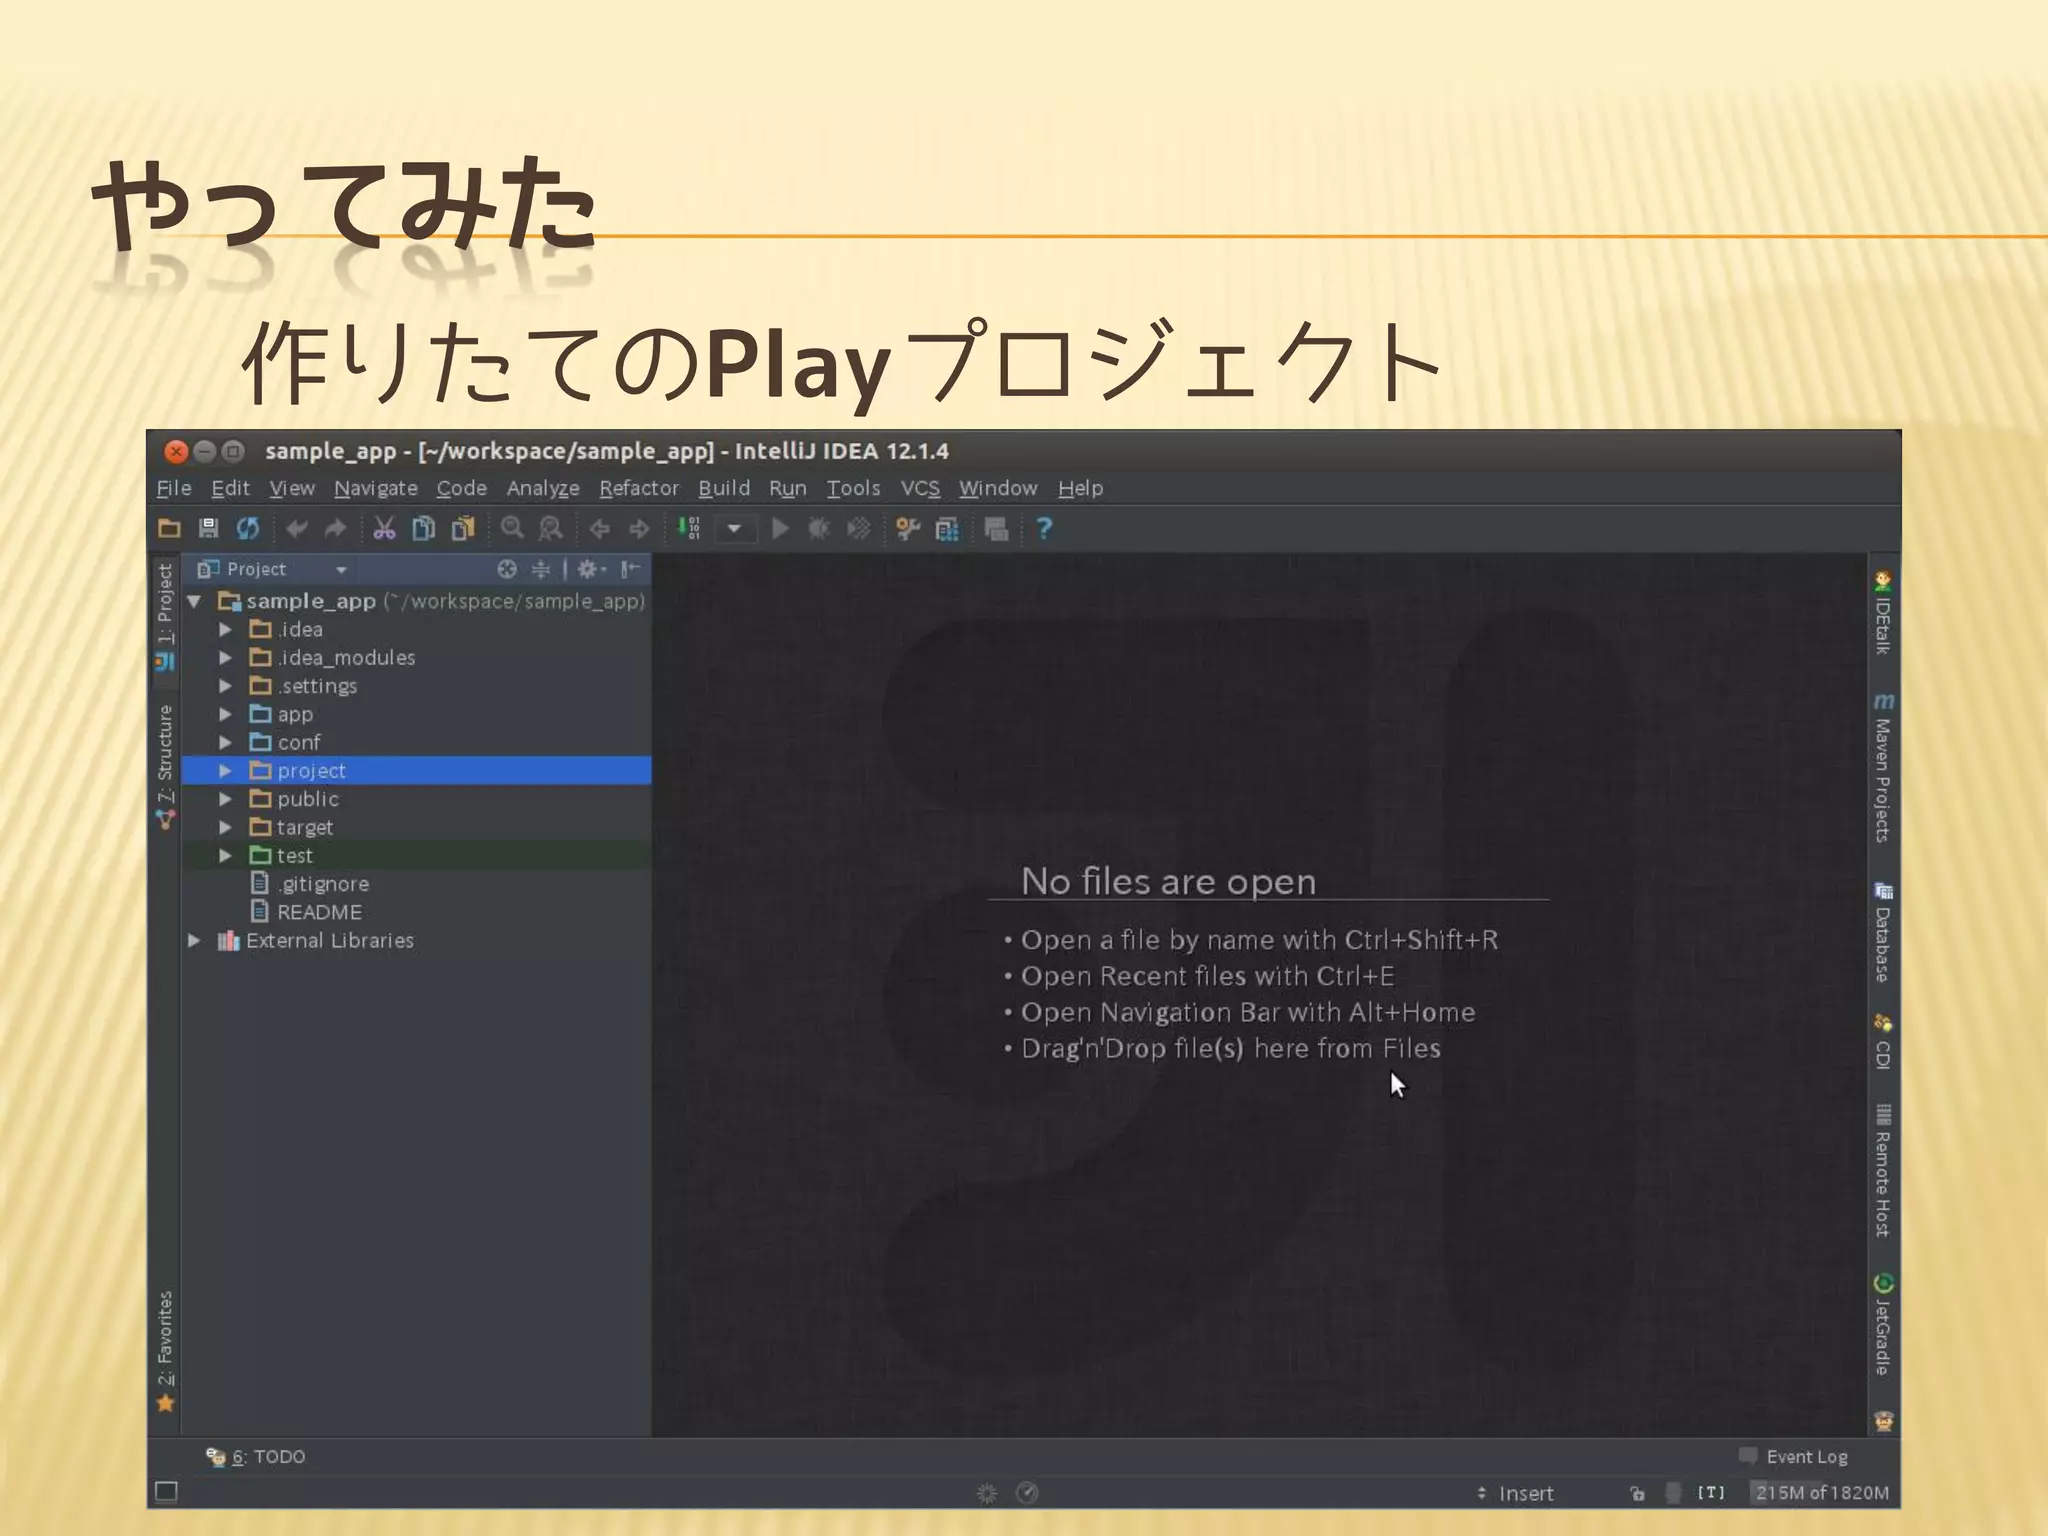Open the Navigate menu
The height and width of the screenshot is (1536, 2048).
(x=376, y=488)
